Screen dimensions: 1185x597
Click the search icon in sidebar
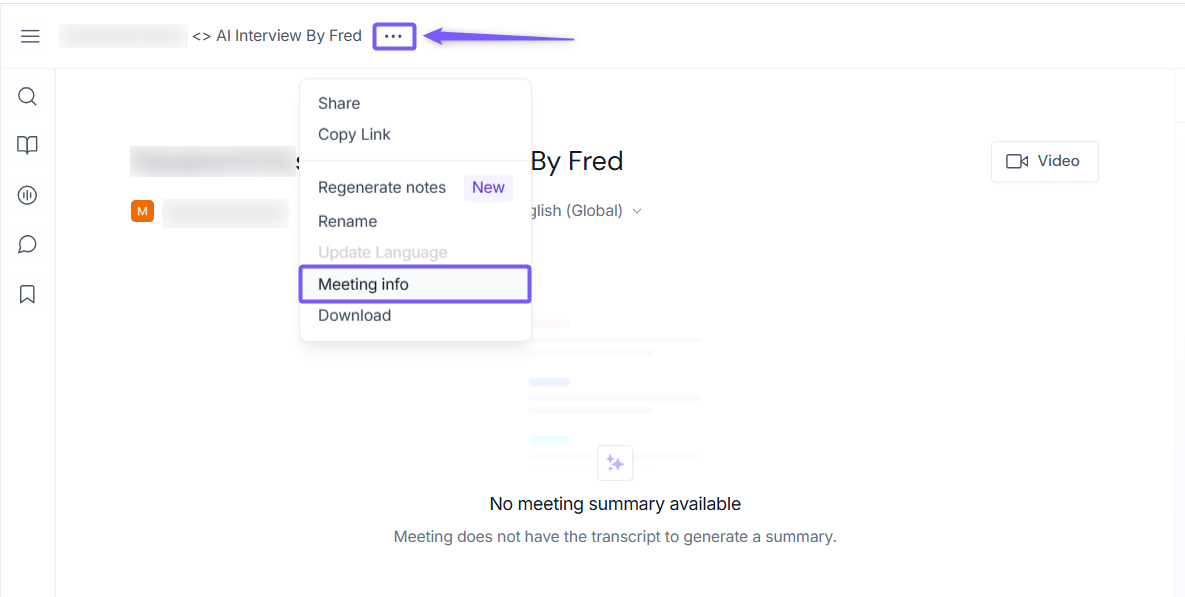pyautogui.click(x=28, y=96)
